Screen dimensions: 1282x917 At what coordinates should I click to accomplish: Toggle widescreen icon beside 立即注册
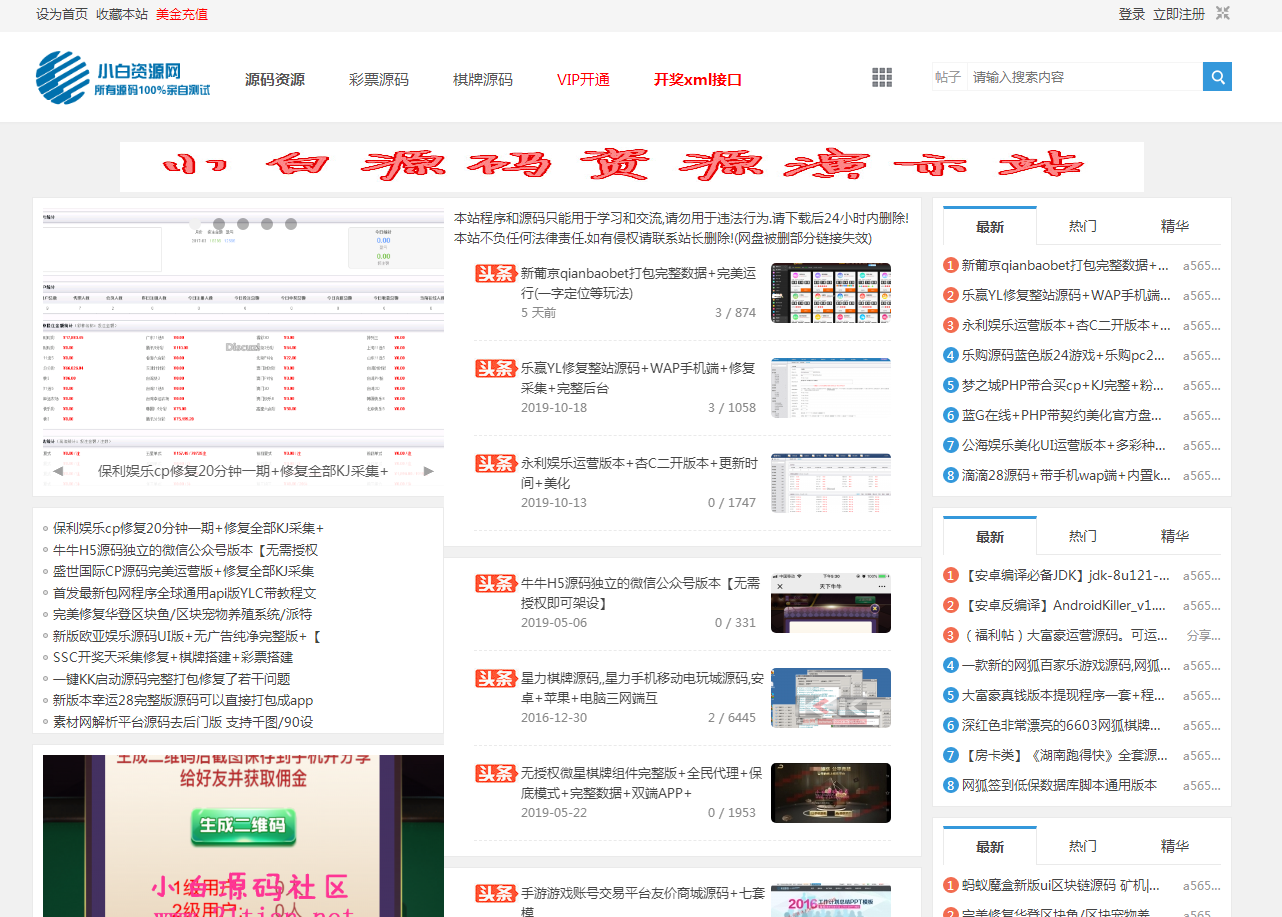click(1222, 13)
